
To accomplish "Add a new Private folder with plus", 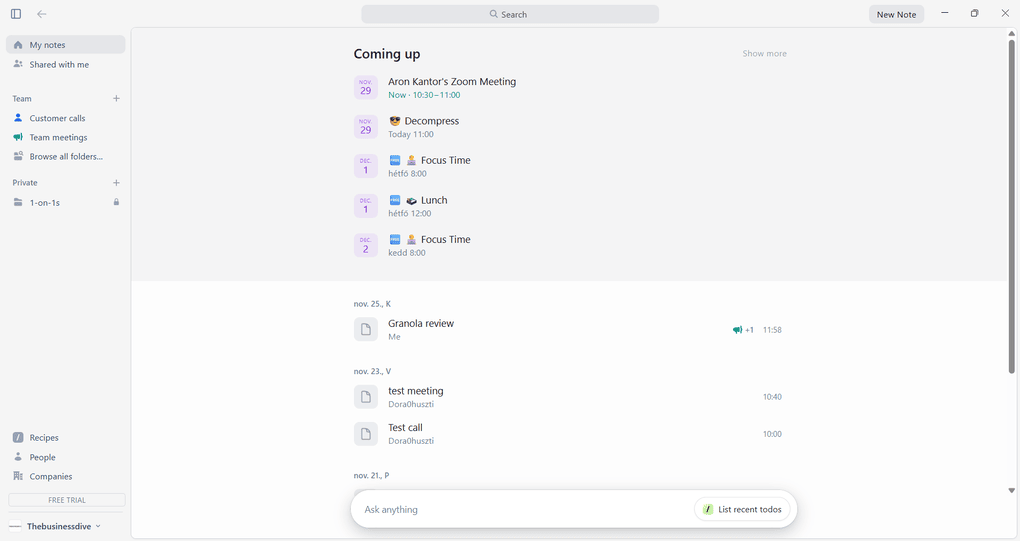I will coord(116,183).
